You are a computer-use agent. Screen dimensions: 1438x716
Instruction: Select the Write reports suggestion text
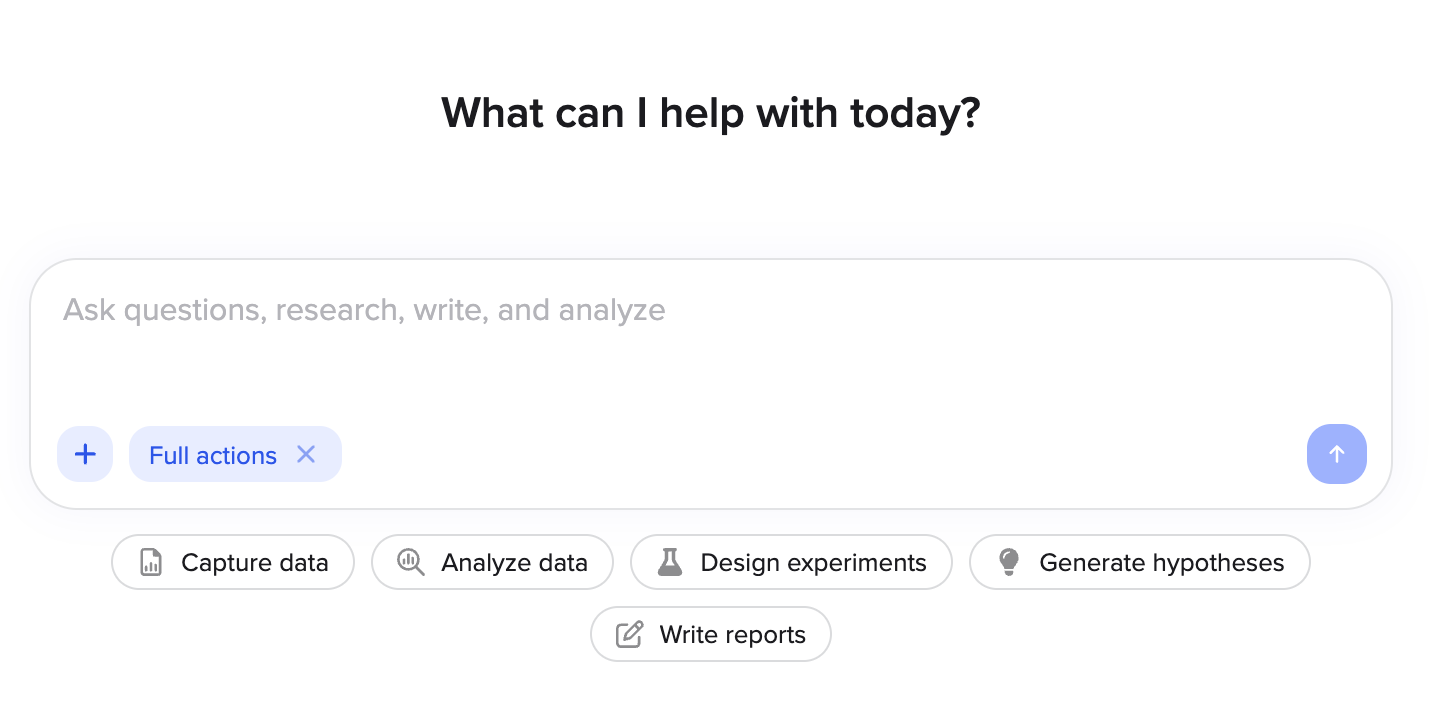(x=732, y=635)
